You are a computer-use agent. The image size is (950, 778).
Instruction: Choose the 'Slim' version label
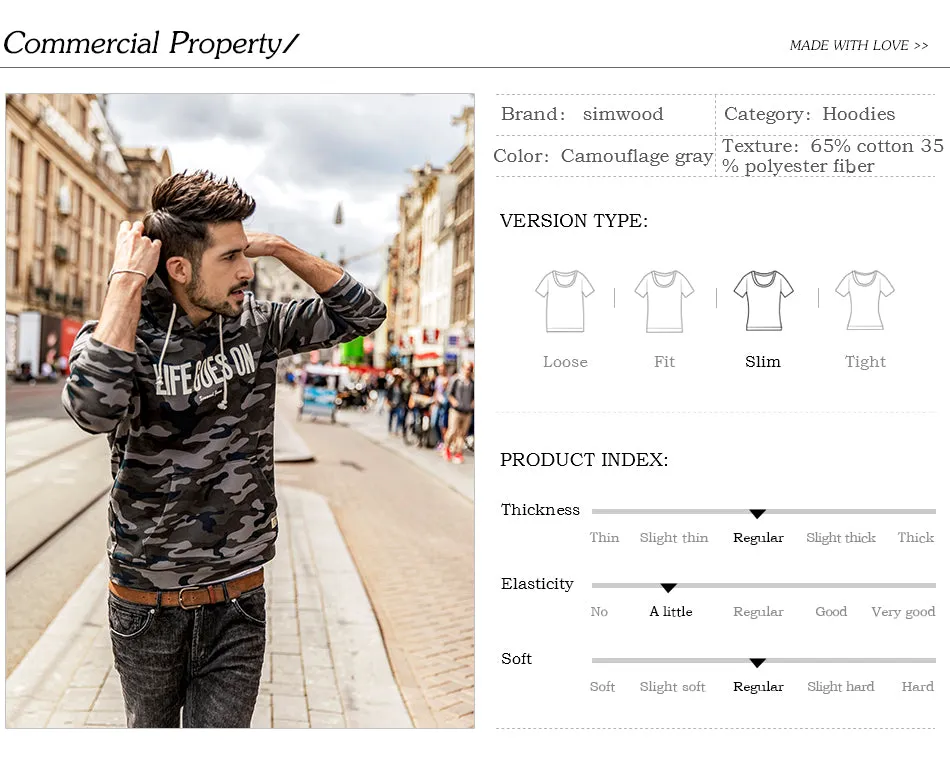point(763,362)
